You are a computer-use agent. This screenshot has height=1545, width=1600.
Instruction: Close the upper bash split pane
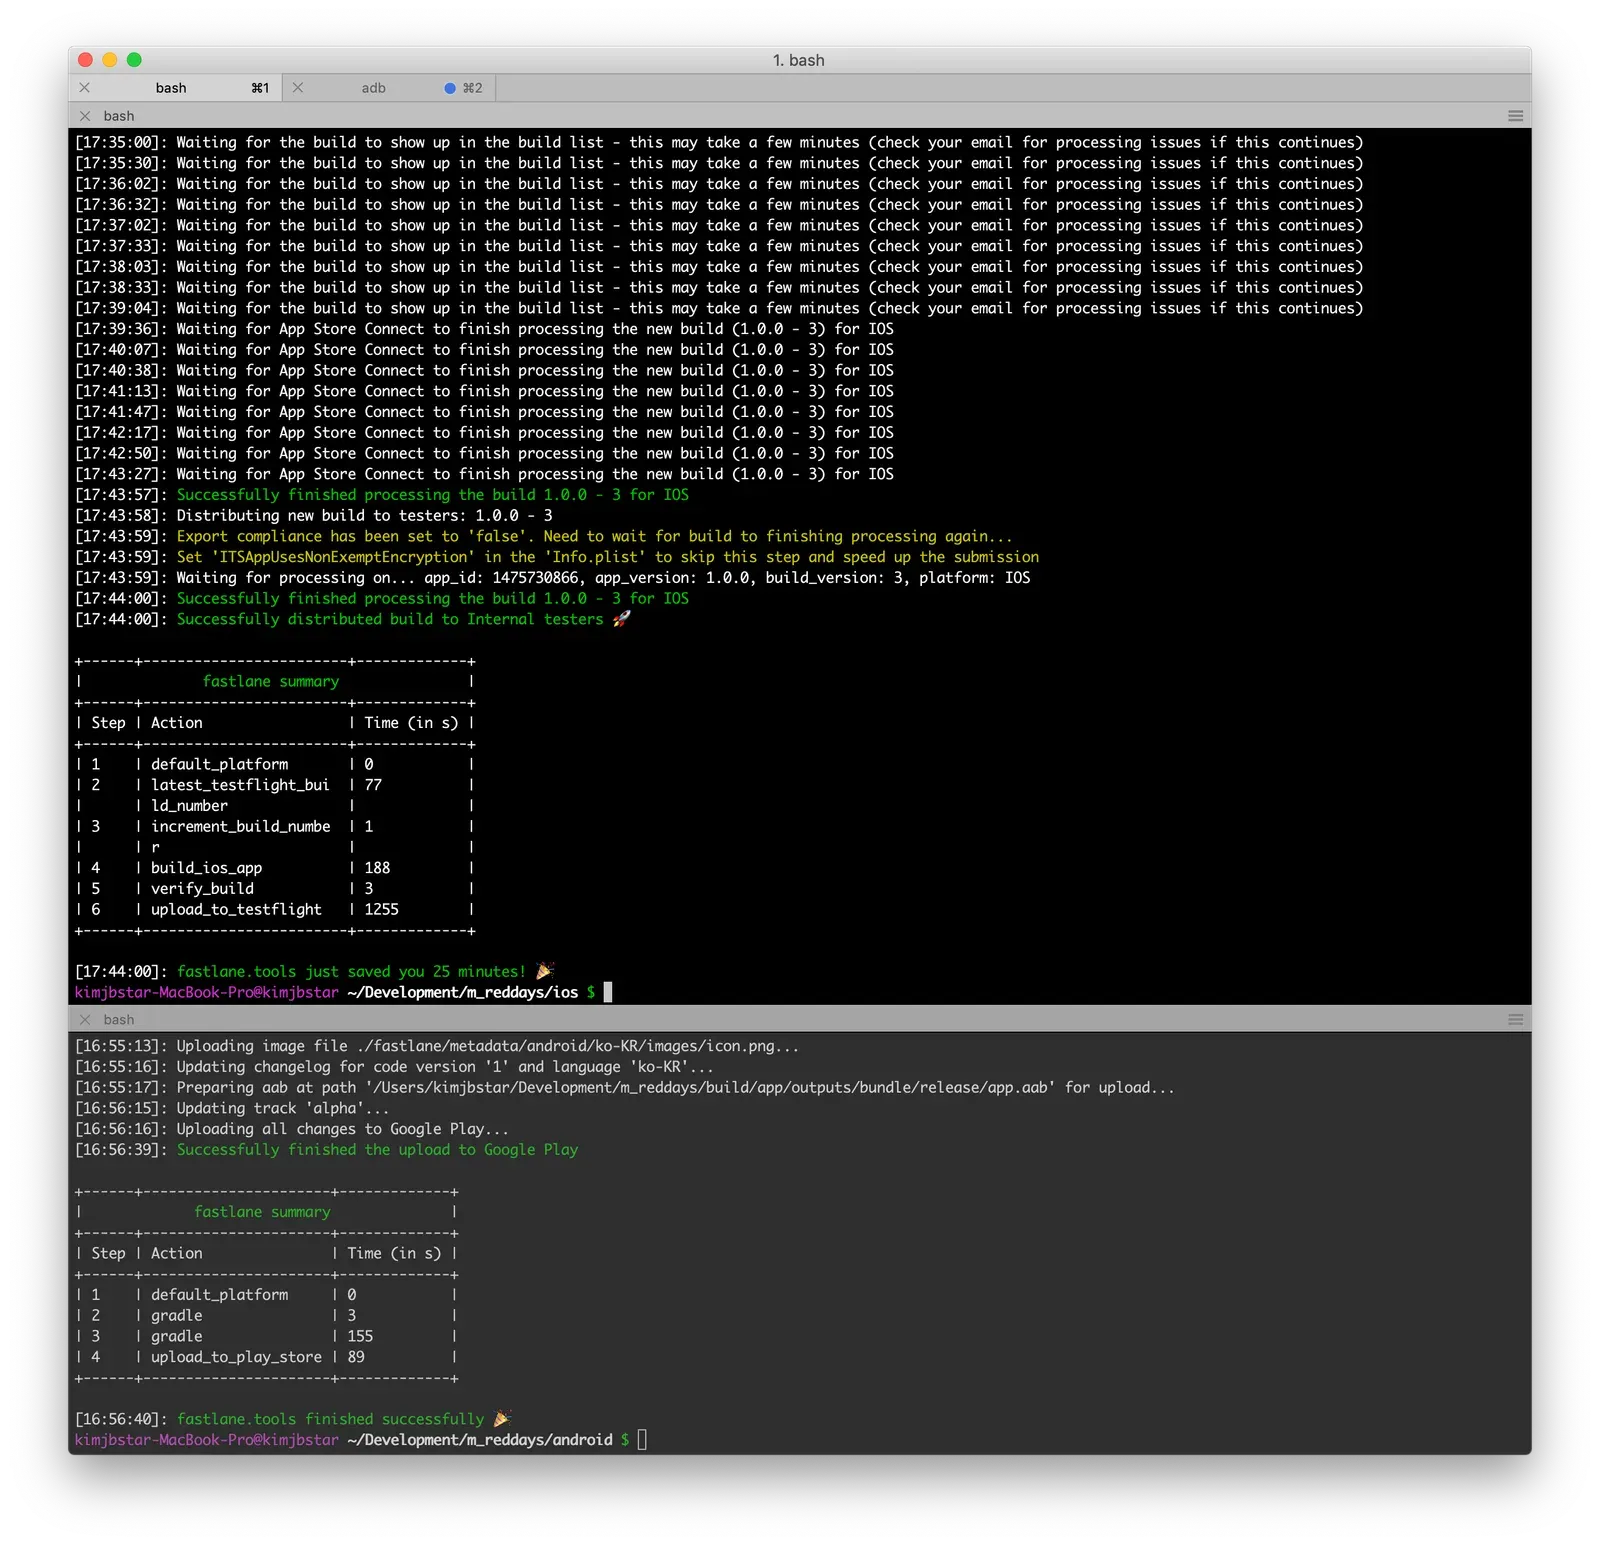[85, 116]
